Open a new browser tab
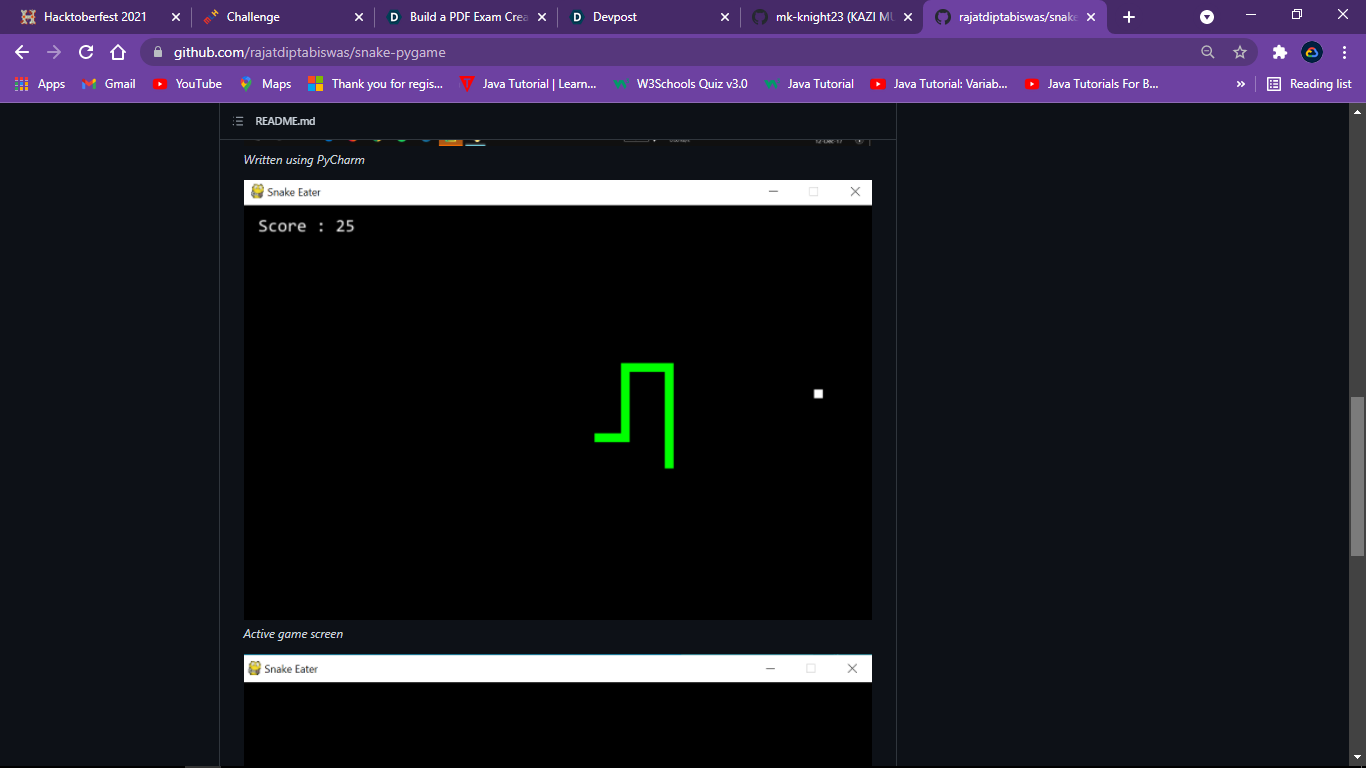 (1129, 17)
